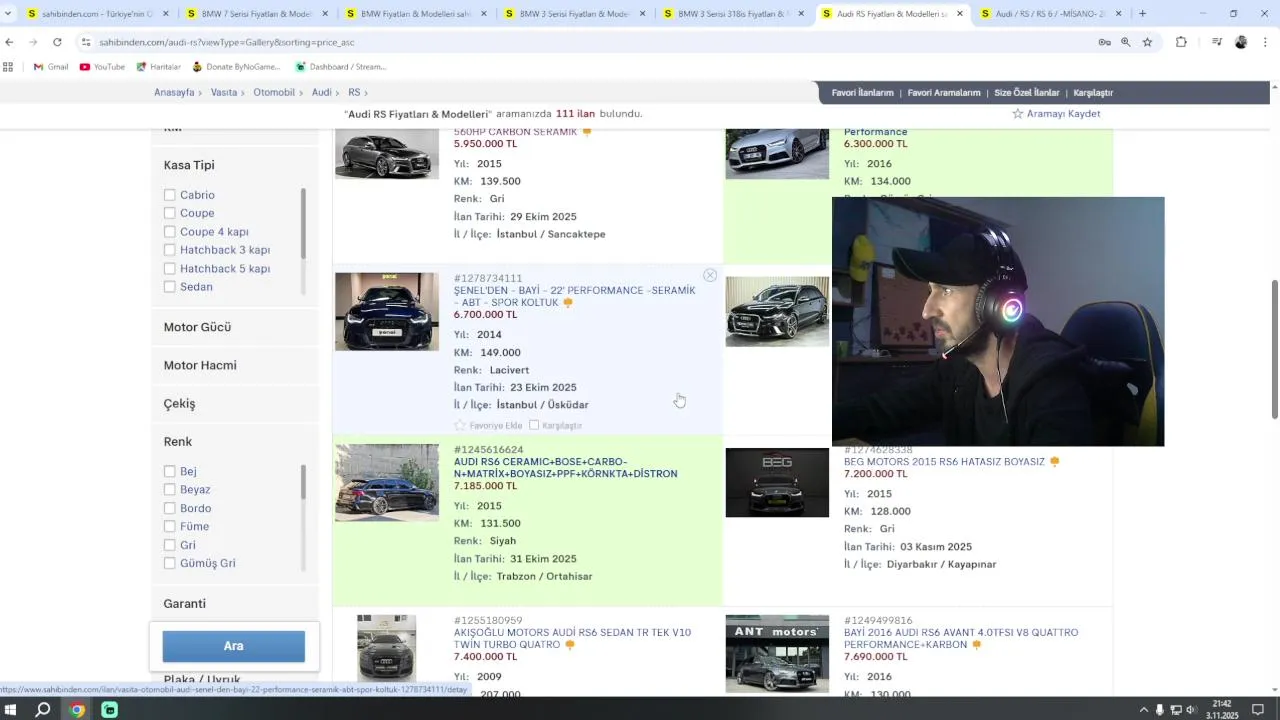Viewport: 1280px width, 720px height.
Task: Check the Bej color filter
Action: pyautogui.click(x=170, y=471)
